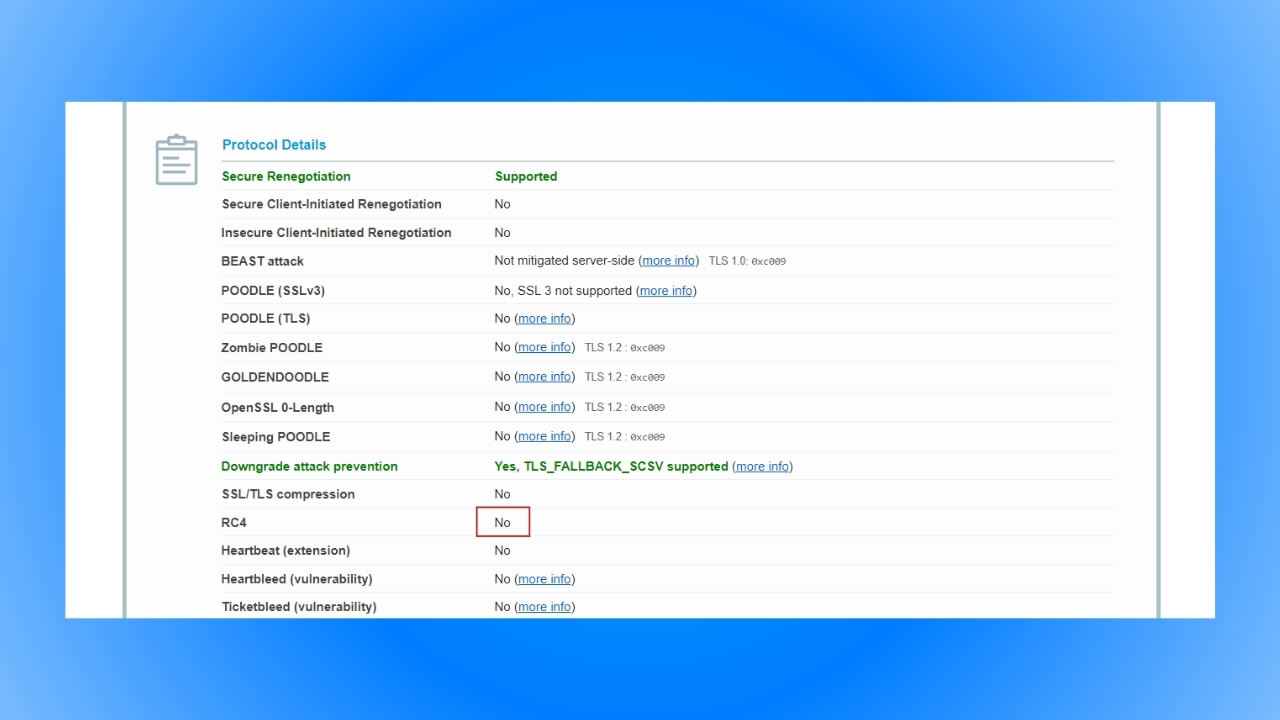Click the Sleeping POODLE label
This screenshot has height=720, width=1280.
[x=276, y=437]
